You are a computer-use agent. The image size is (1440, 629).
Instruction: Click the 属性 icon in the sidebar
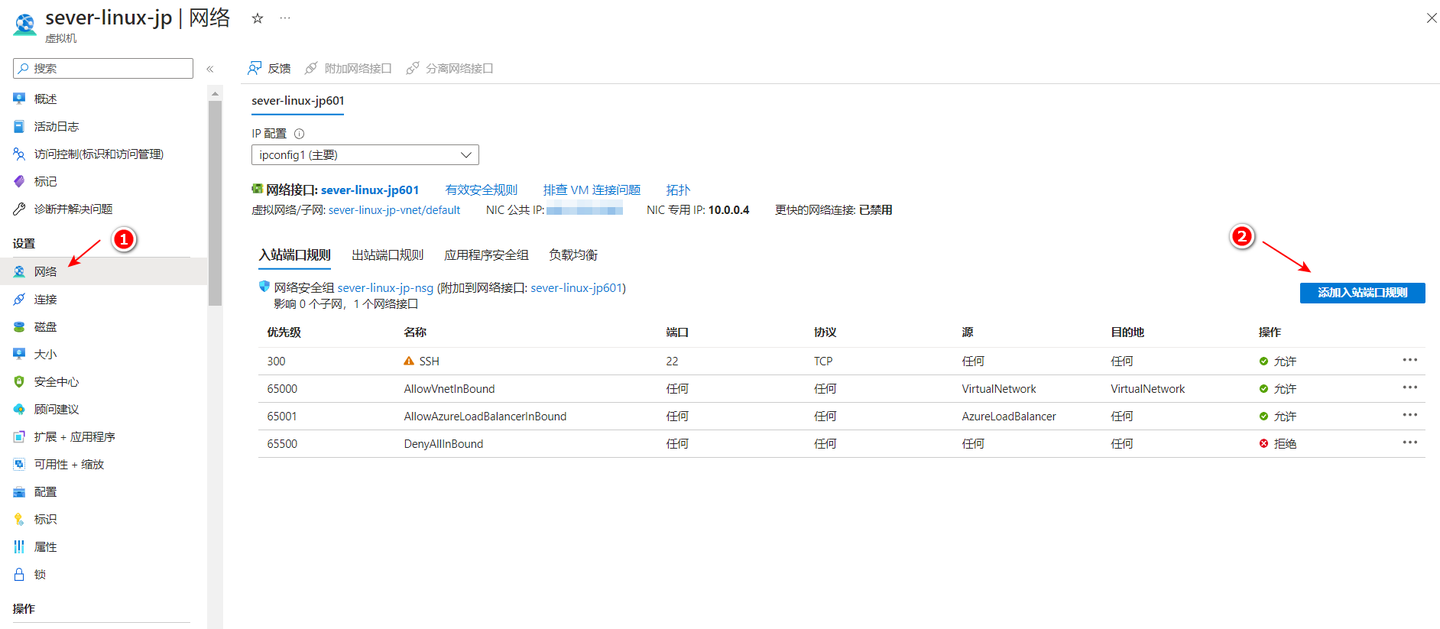coord(18,547)
